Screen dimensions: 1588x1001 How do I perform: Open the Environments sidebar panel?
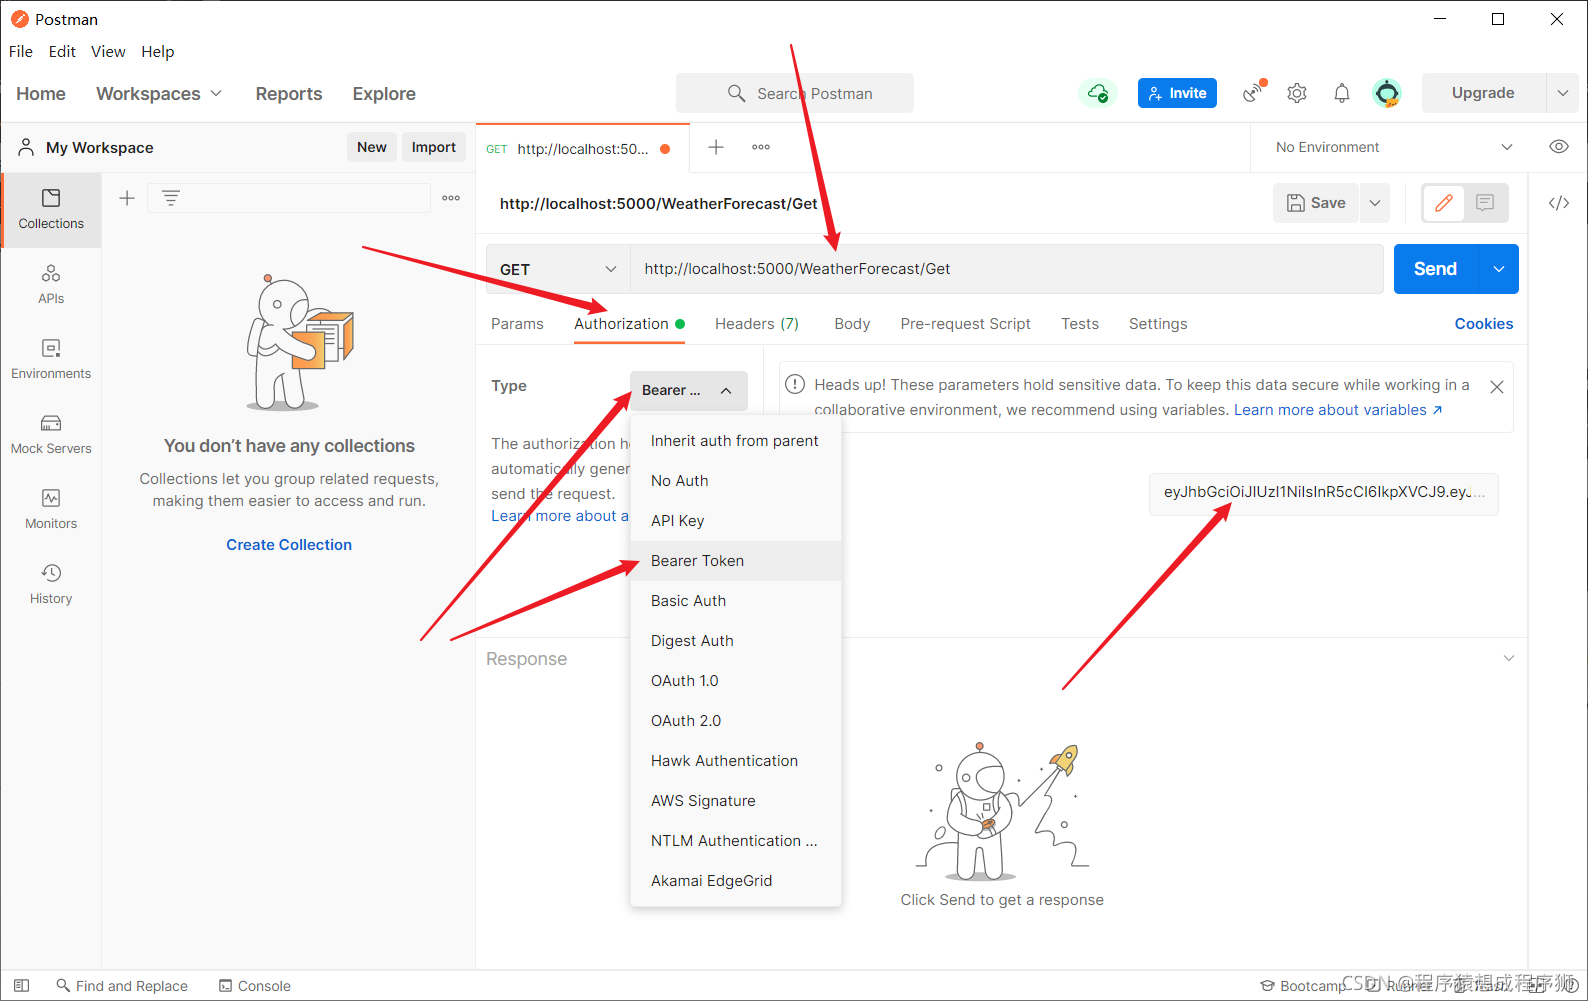tap(51, 360)
